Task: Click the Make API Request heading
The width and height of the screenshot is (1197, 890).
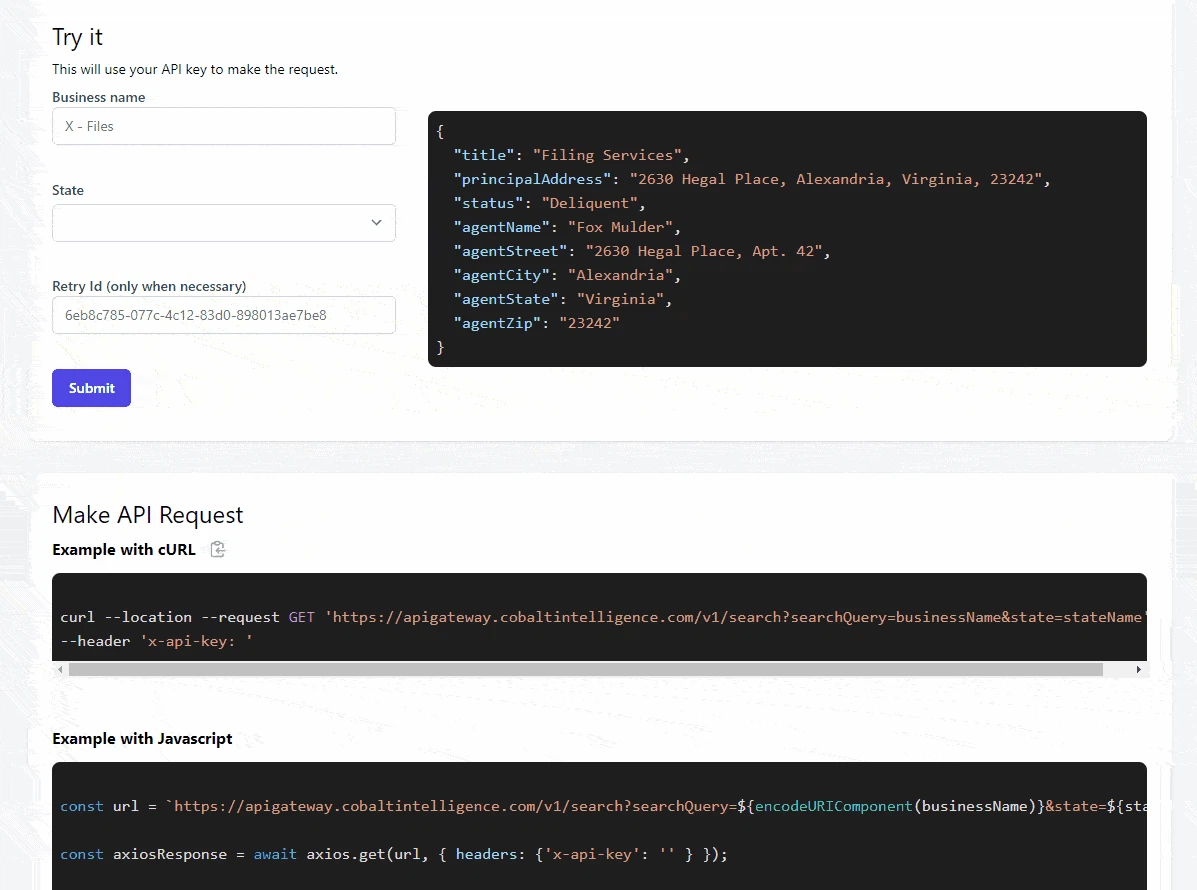Action: tap(147, 514)
